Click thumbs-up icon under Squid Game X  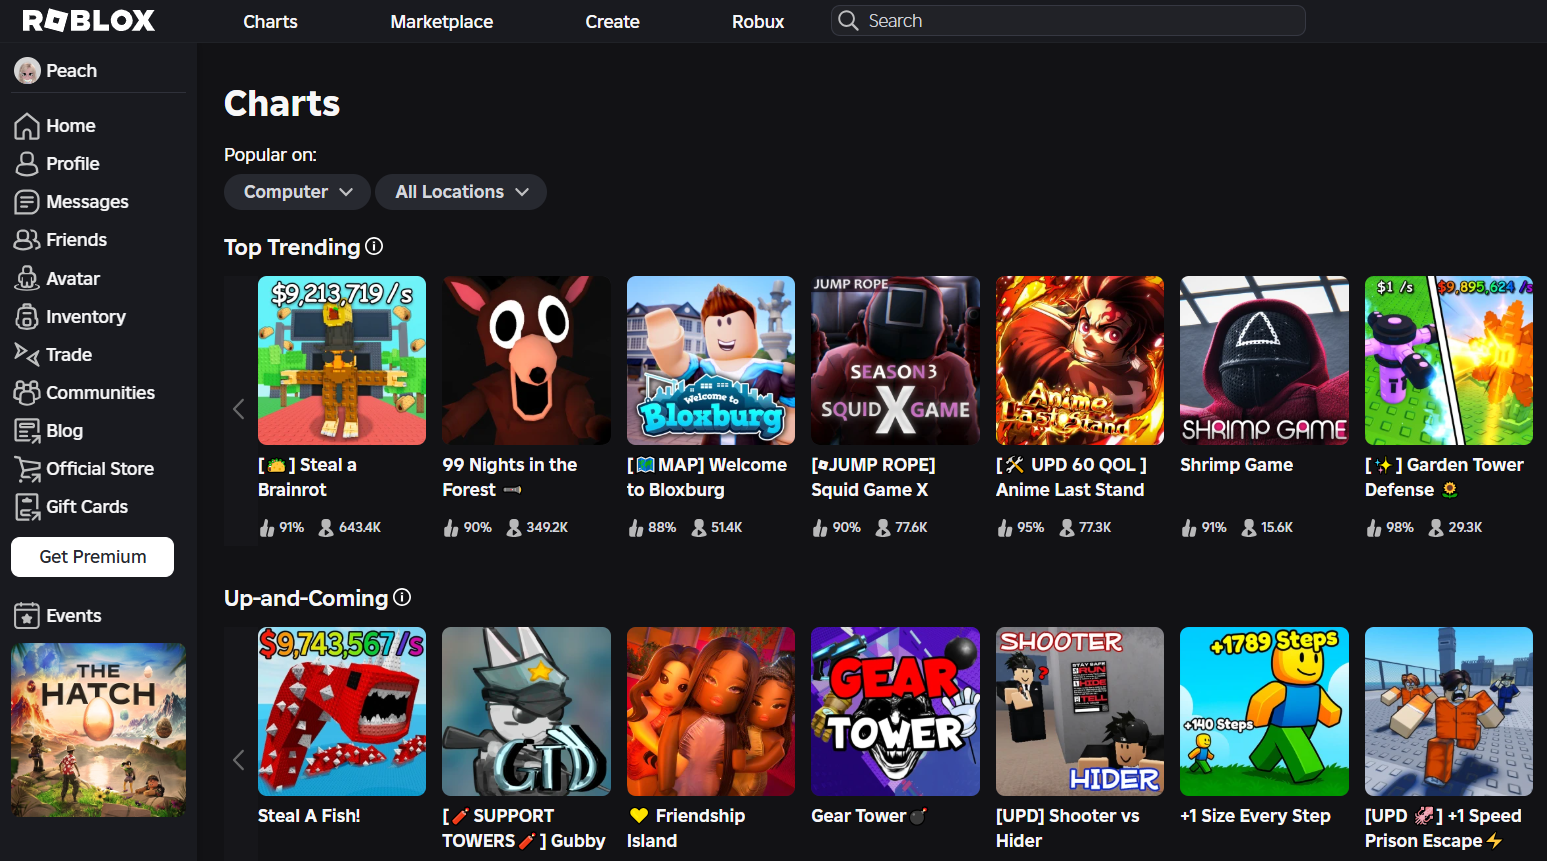point(820,527)
